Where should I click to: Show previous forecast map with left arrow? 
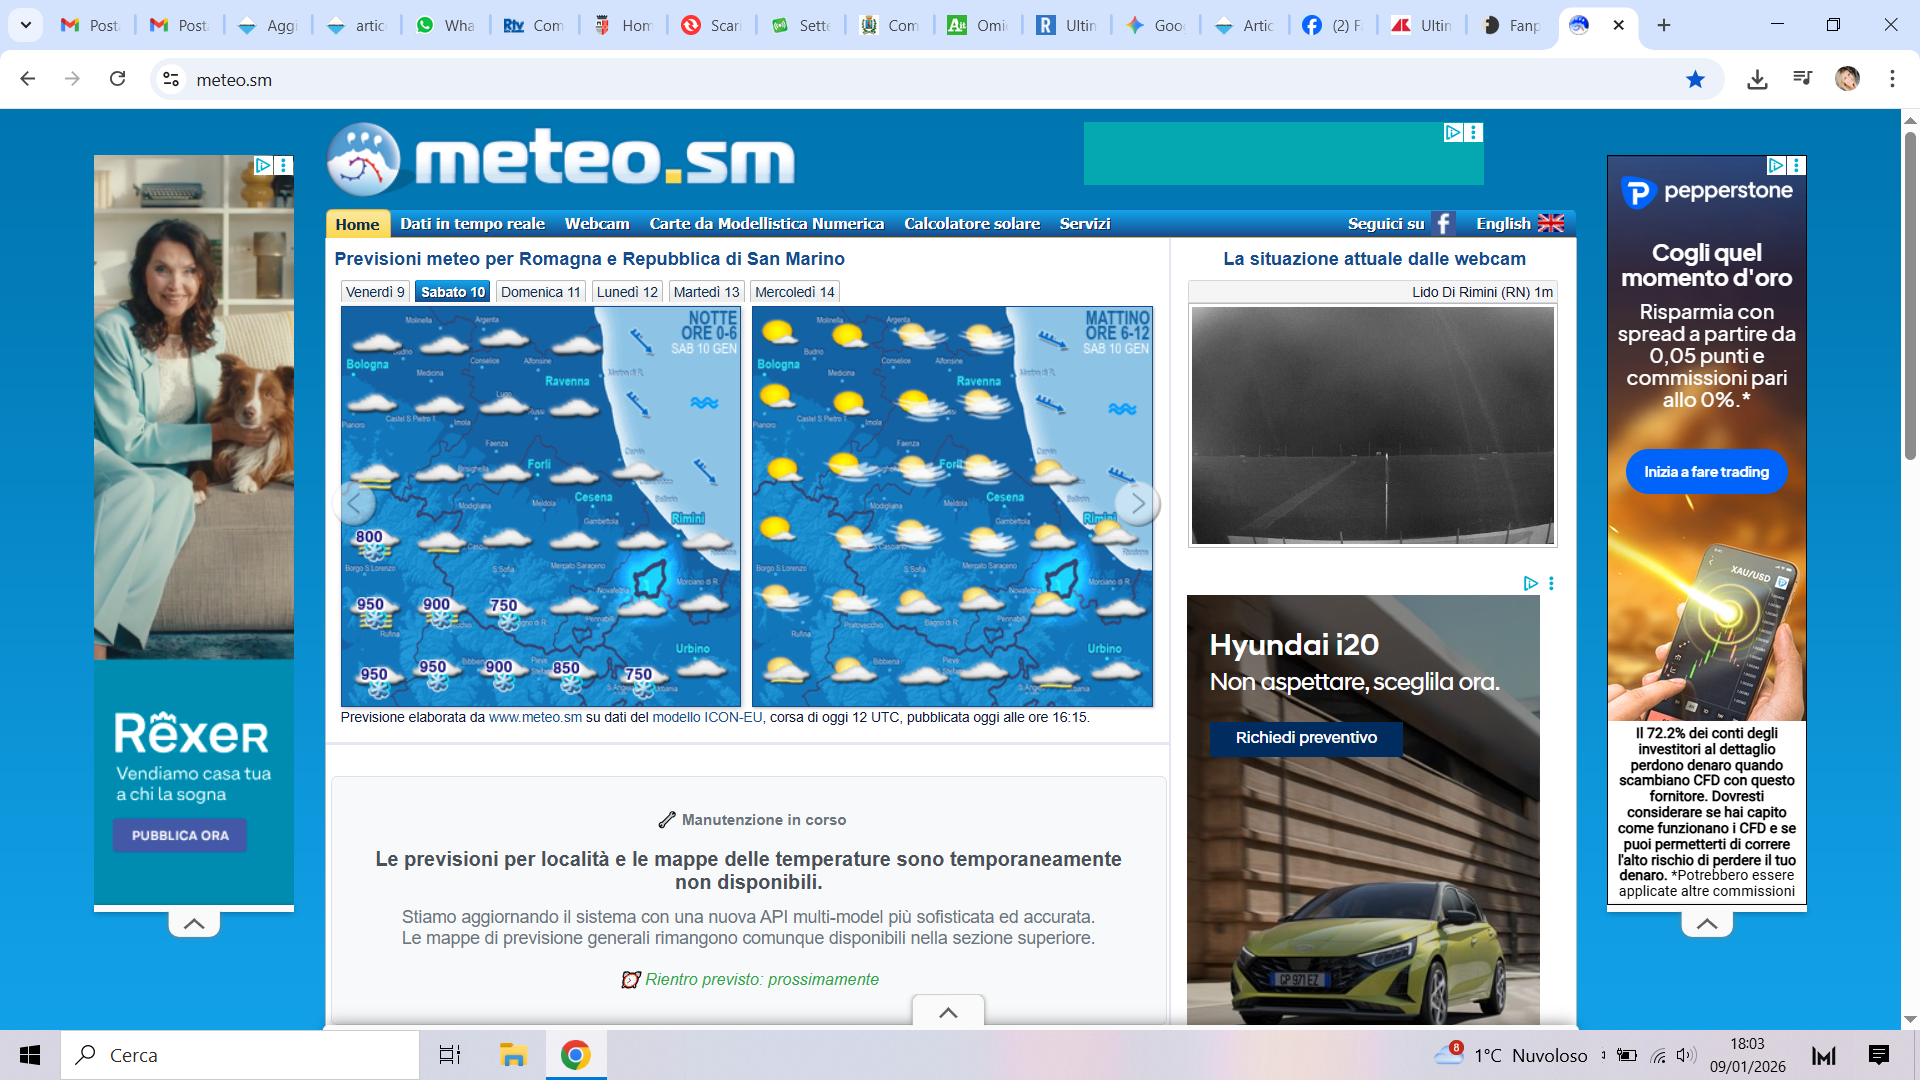point(354,504)
